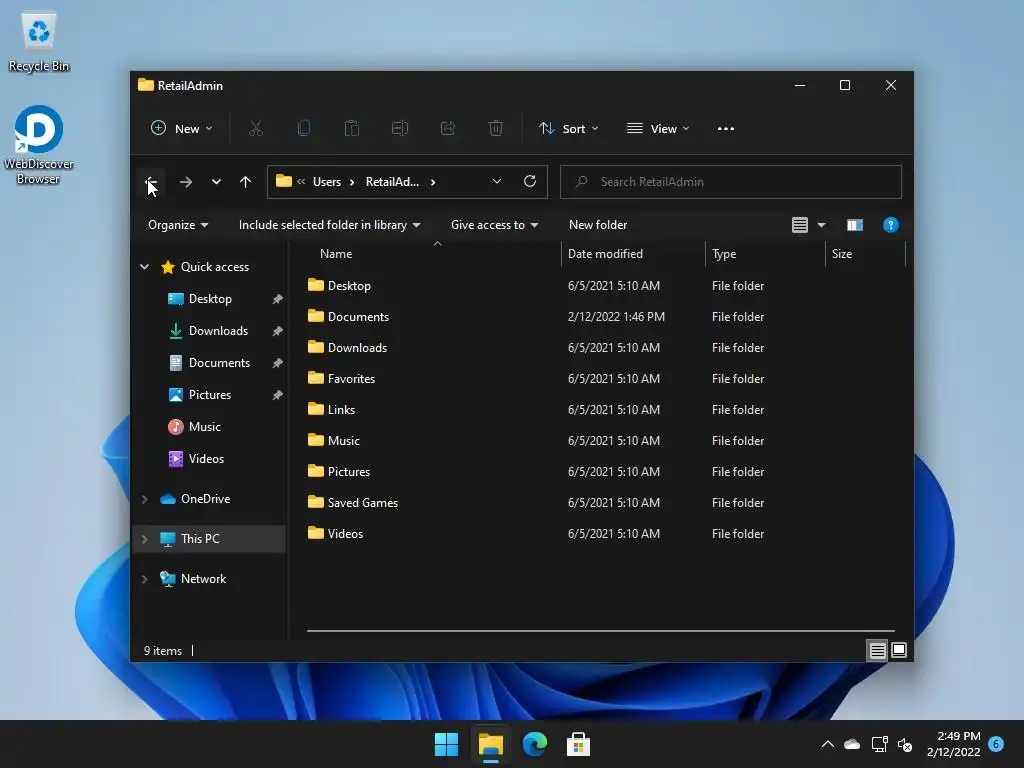Open the notification count badge
The height and width of the screenshot is (768, 1024).
click(996, 743)
